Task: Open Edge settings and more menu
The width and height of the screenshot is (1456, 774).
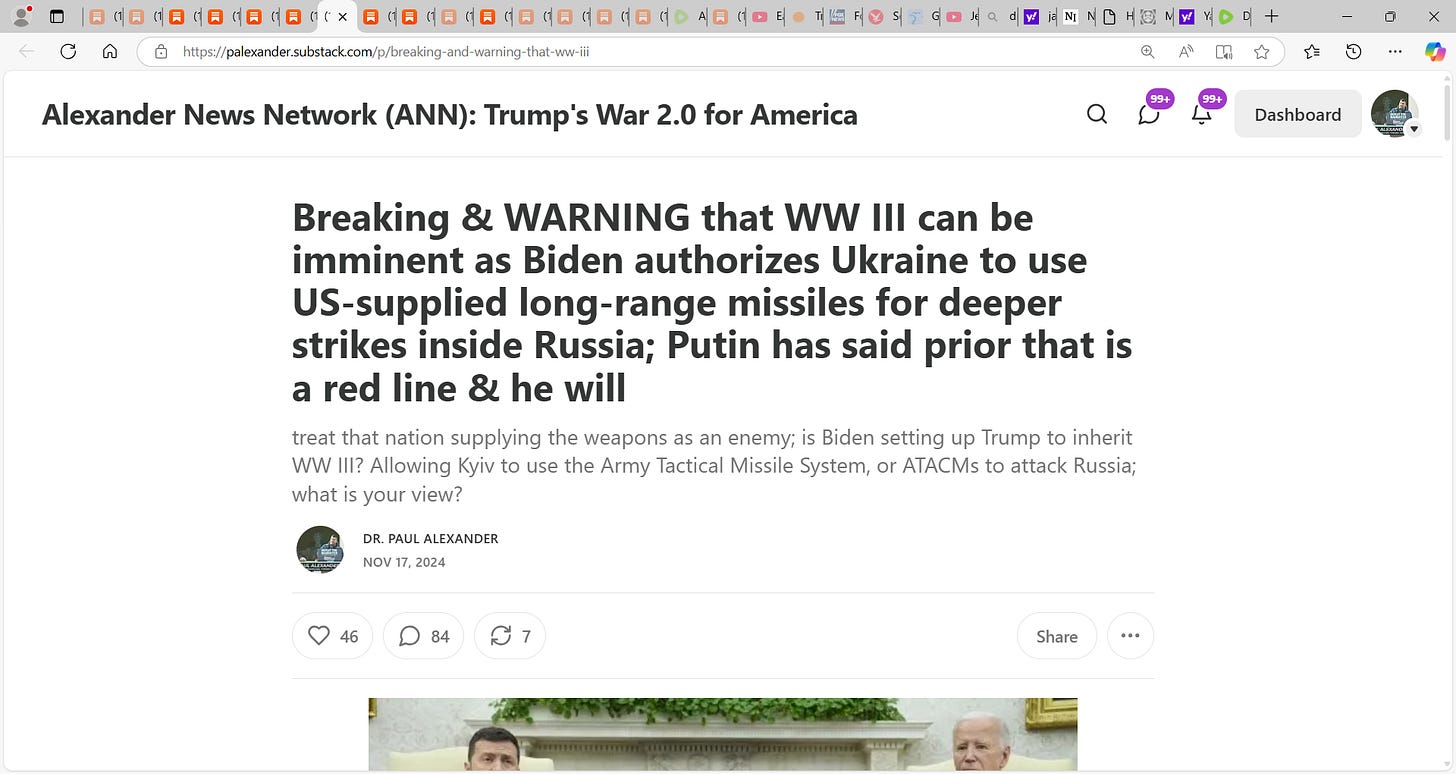Action: click(1396, 52)
